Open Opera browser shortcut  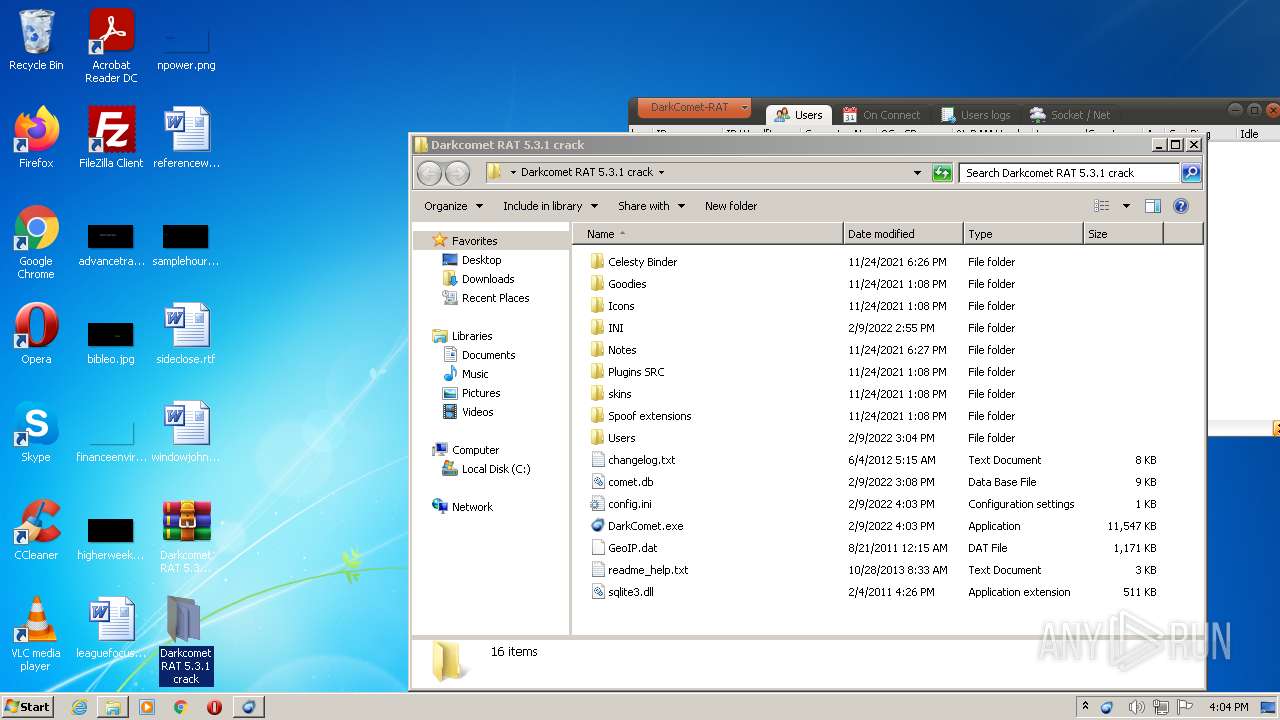click(36, 333)
